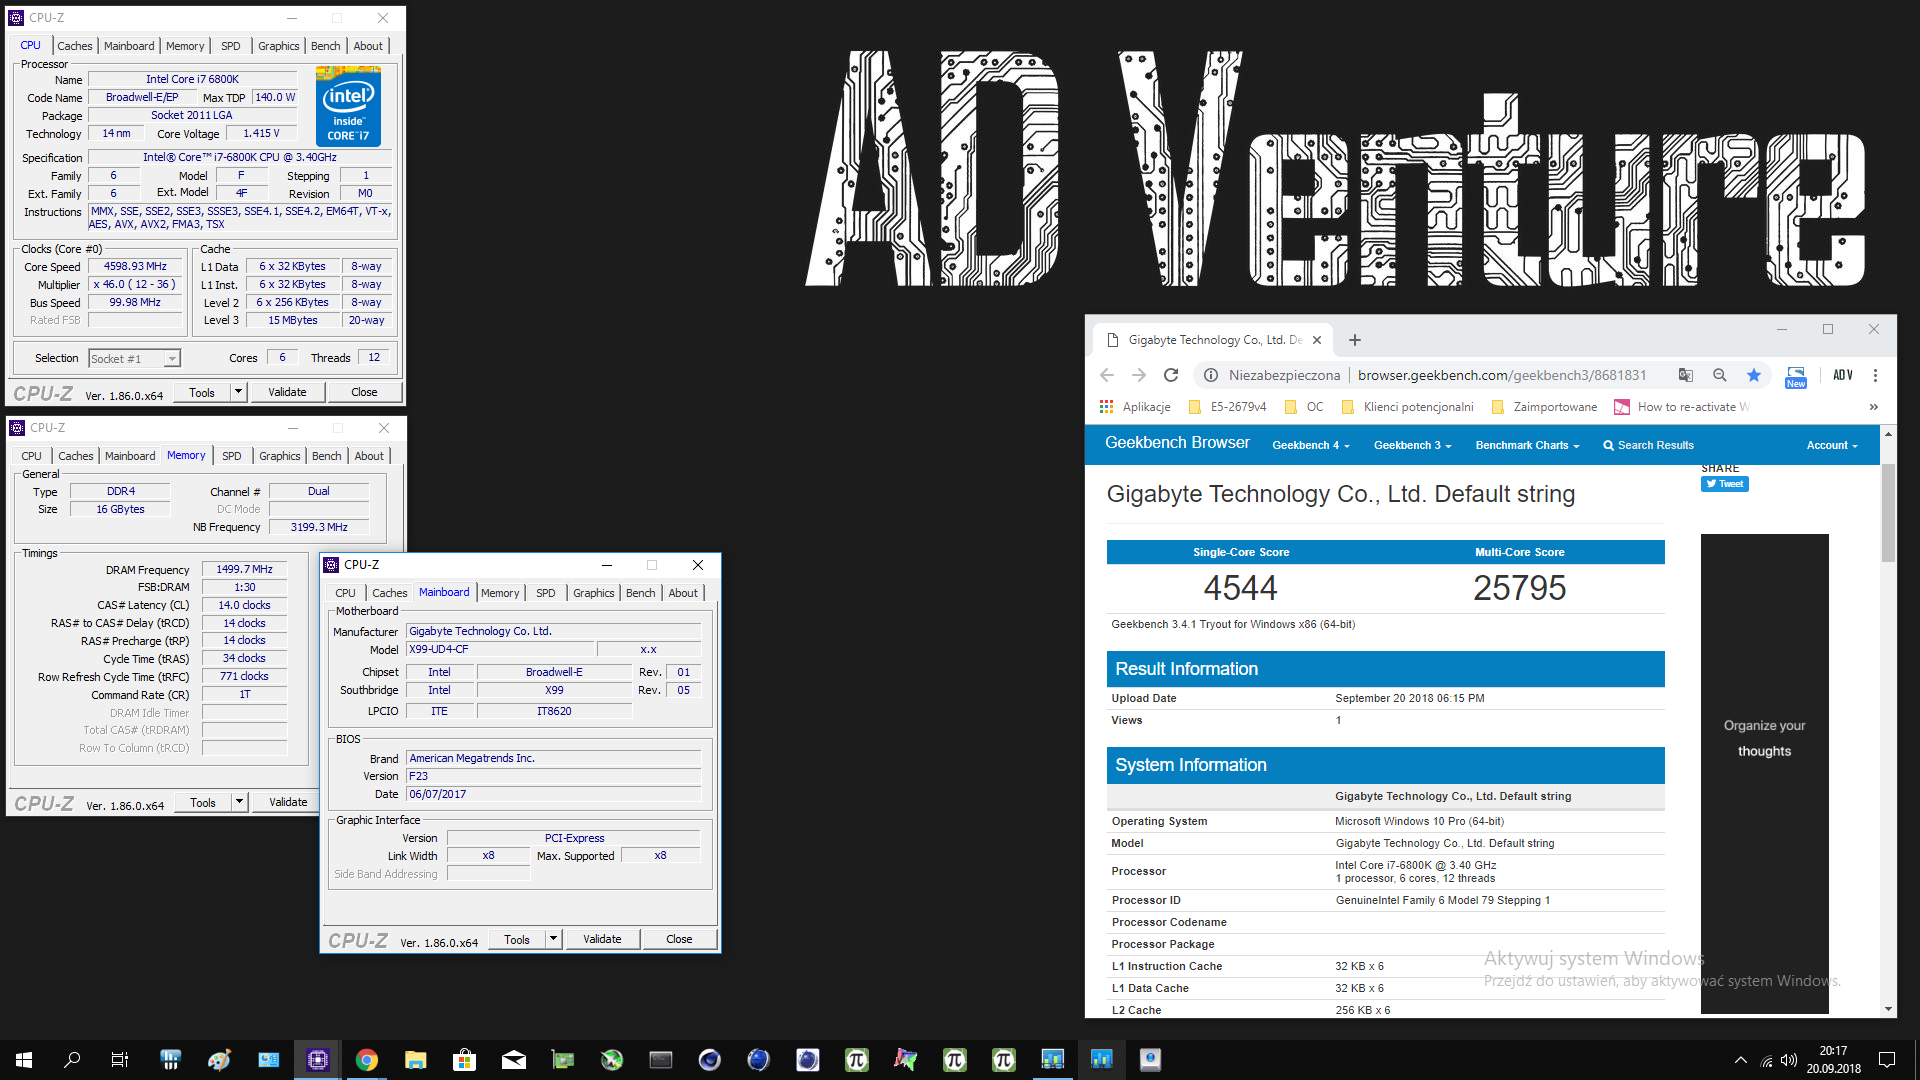The image size is (1920, 1080).
Task: Open the zoom magnifier icon in address bar
Action: (1720, 375)
